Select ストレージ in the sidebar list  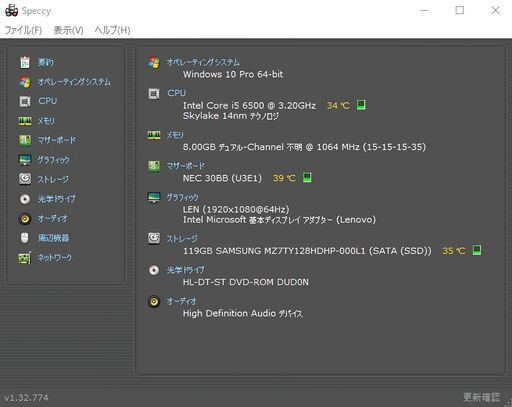[x=53, y=179]
